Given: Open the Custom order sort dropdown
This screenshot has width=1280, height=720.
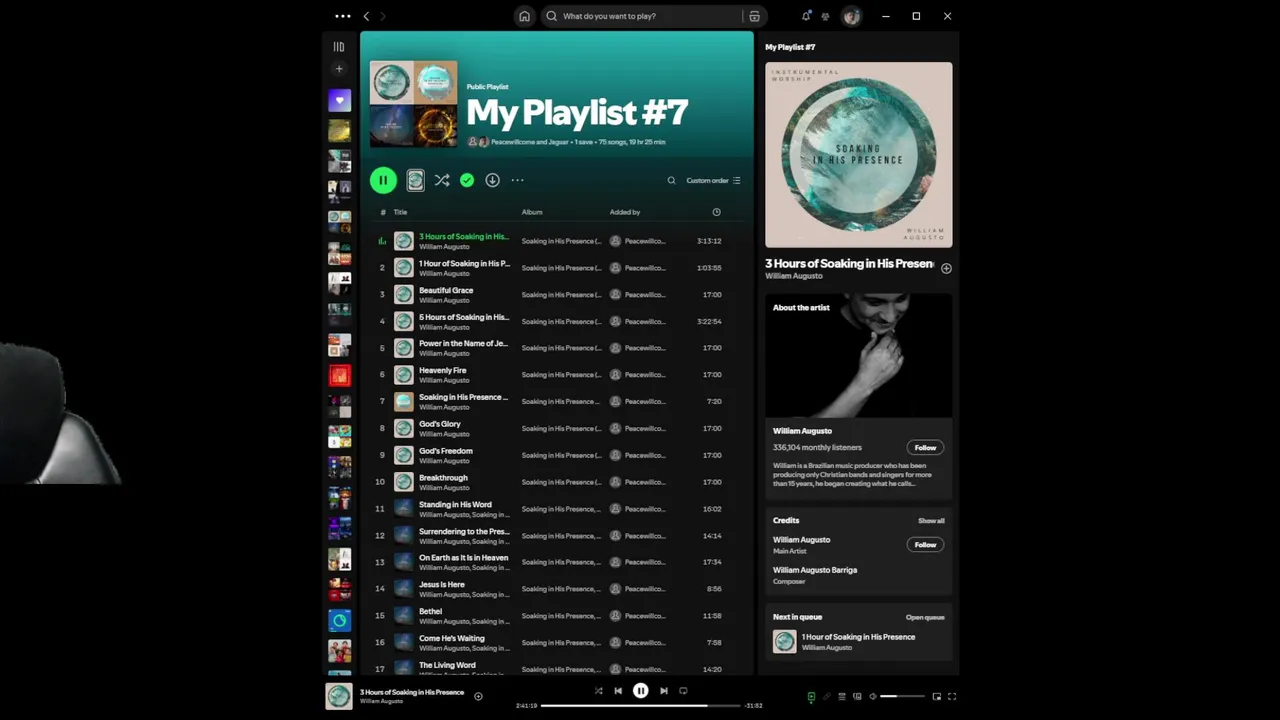Looking at the screenshot, I should (713, 180).
